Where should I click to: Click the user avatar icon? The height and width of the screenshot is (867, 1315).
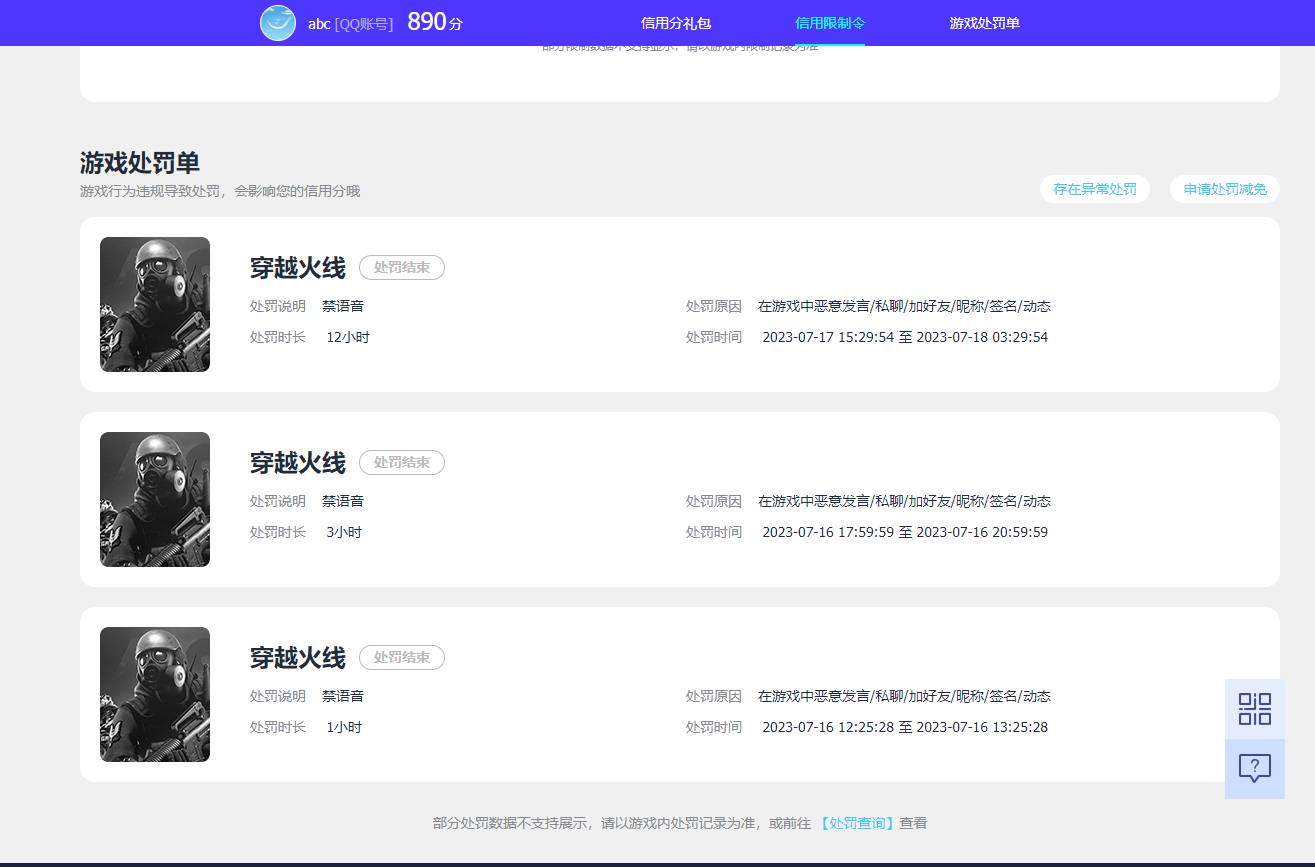(278, 22)
